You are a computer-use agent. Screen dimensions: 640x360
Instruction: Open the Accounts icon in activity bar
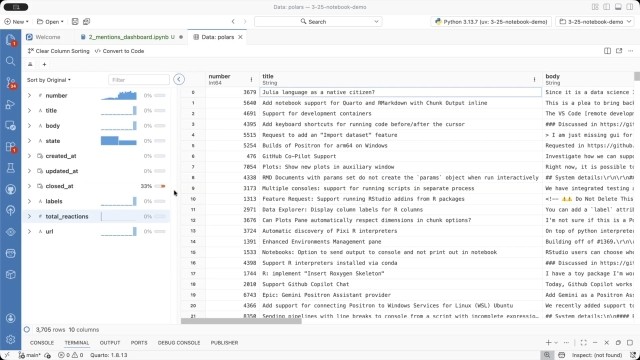[x=10, y=318]
